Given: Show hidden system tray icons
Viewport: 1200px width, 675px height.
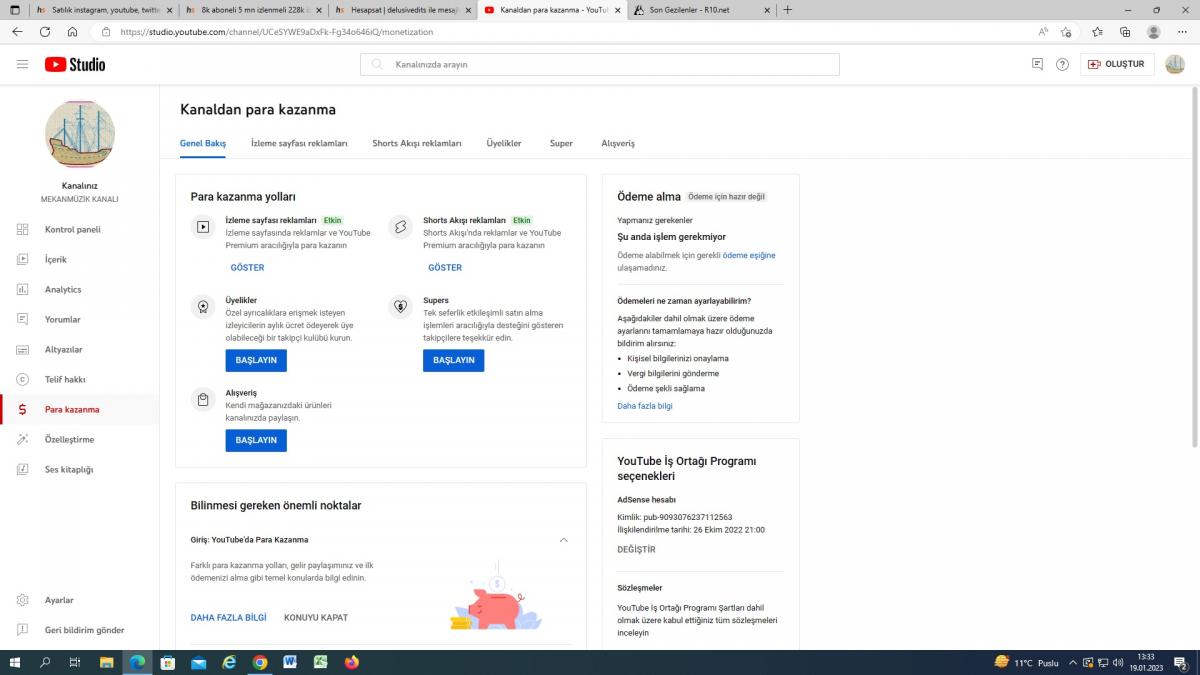Looking at the screenshot, I should 1074,662.
